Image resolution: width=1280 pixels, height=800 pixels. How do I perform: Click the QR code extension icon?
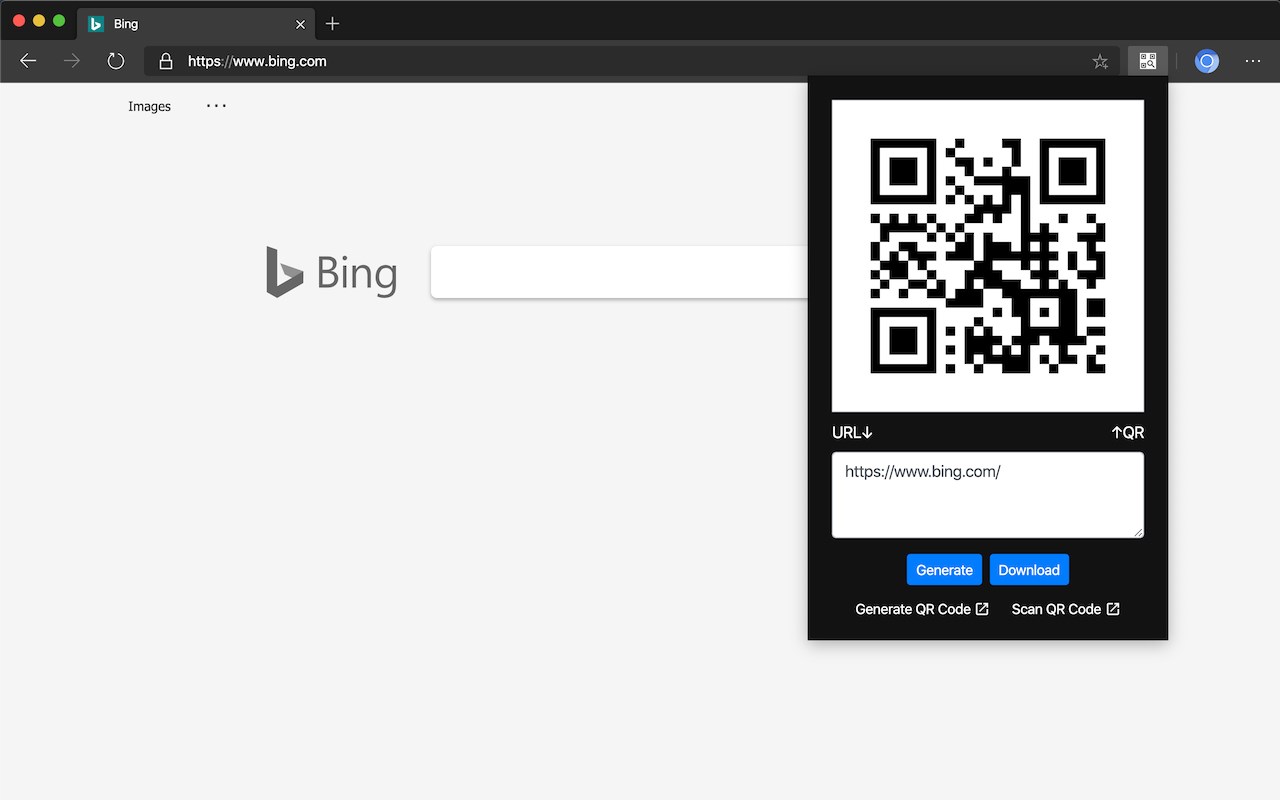pos(1147,61)
